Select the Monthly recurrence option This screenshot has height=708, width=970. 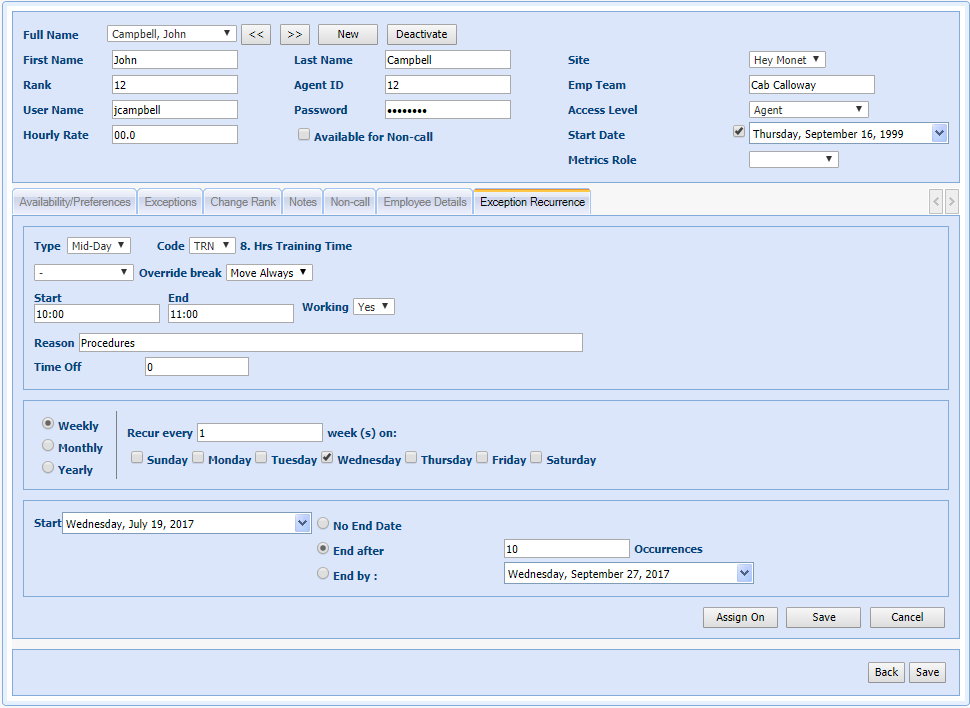coord(48,446)
